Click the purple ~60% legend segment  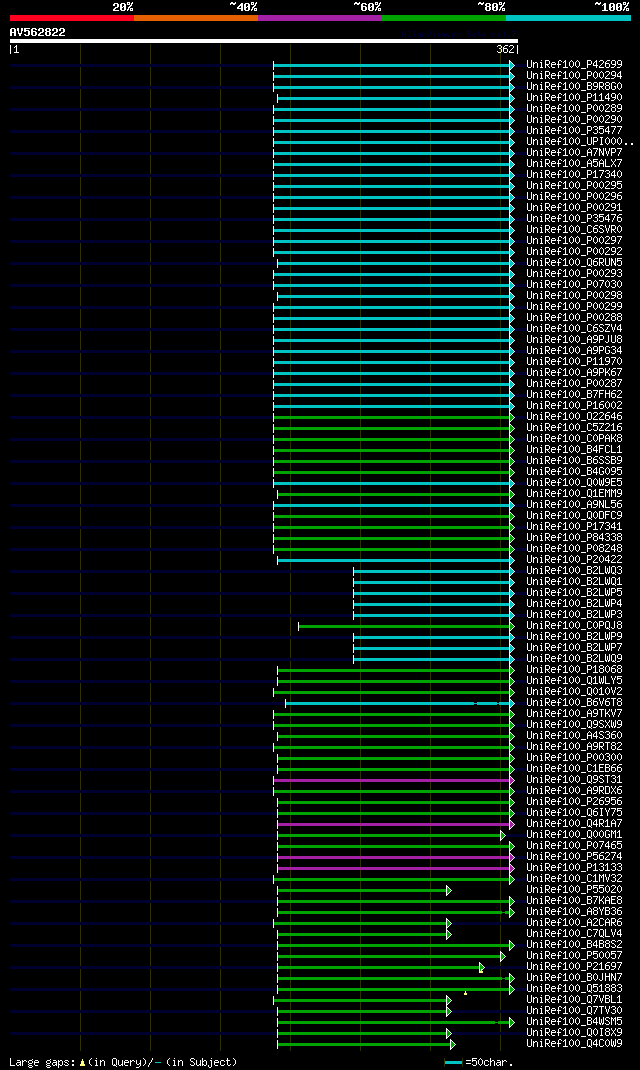320,18
